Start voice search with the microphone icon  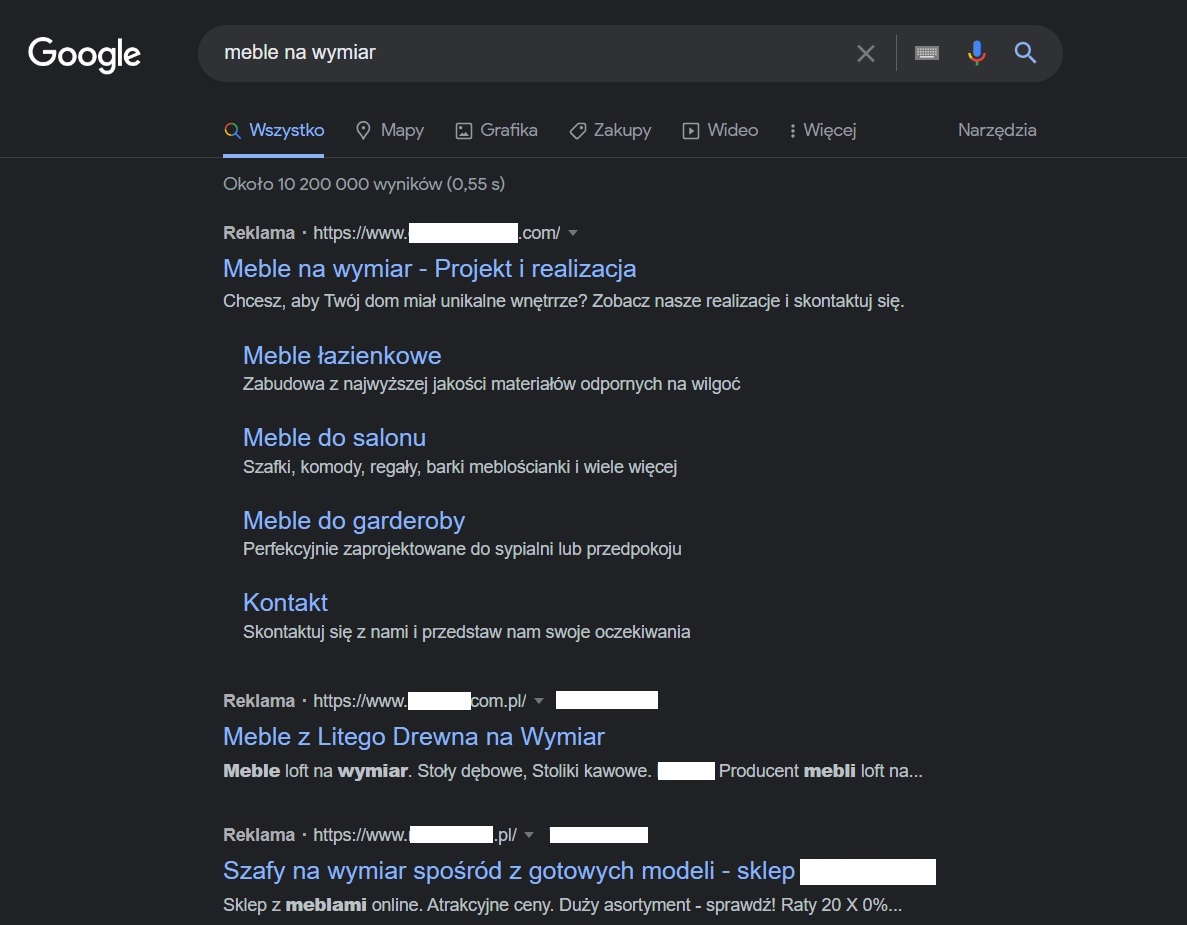tap(977, 53)
